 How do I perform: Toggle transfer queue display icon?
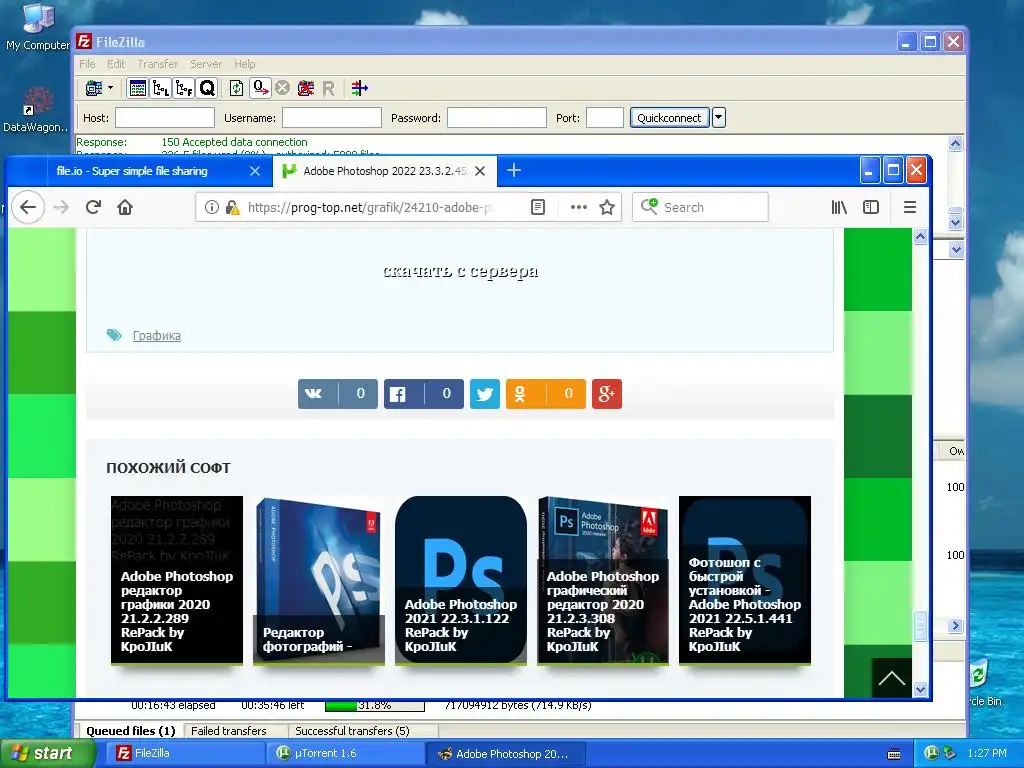(207, 88)
